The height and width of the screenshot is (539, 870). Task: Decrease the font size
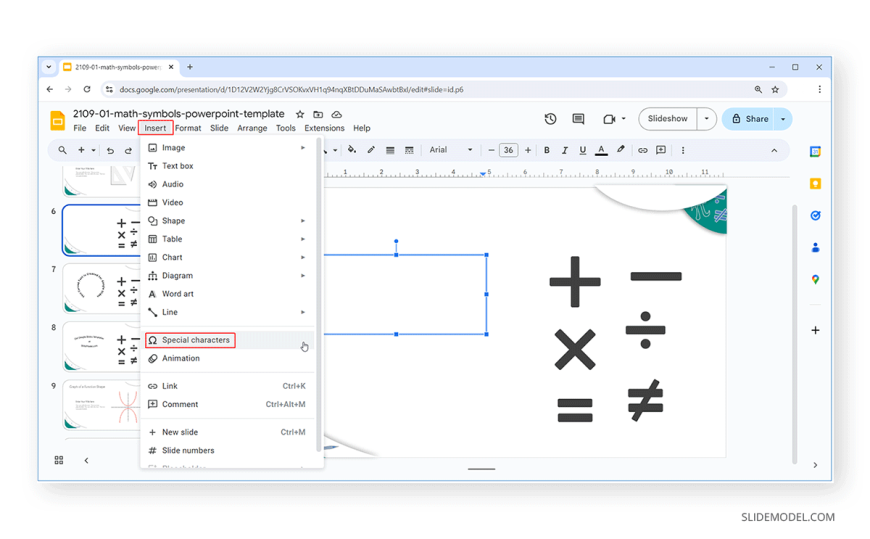click(491, 150)
